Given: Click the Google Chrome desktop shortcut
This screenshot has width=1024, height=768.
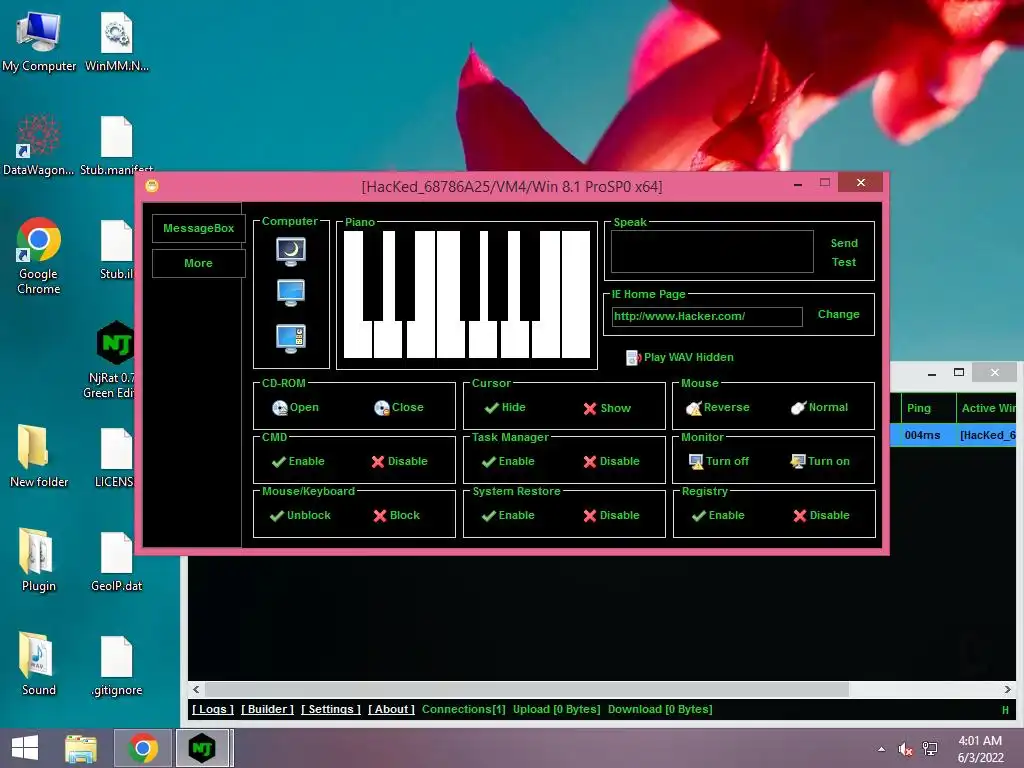Looking at the screenshot, I should 39,257.
